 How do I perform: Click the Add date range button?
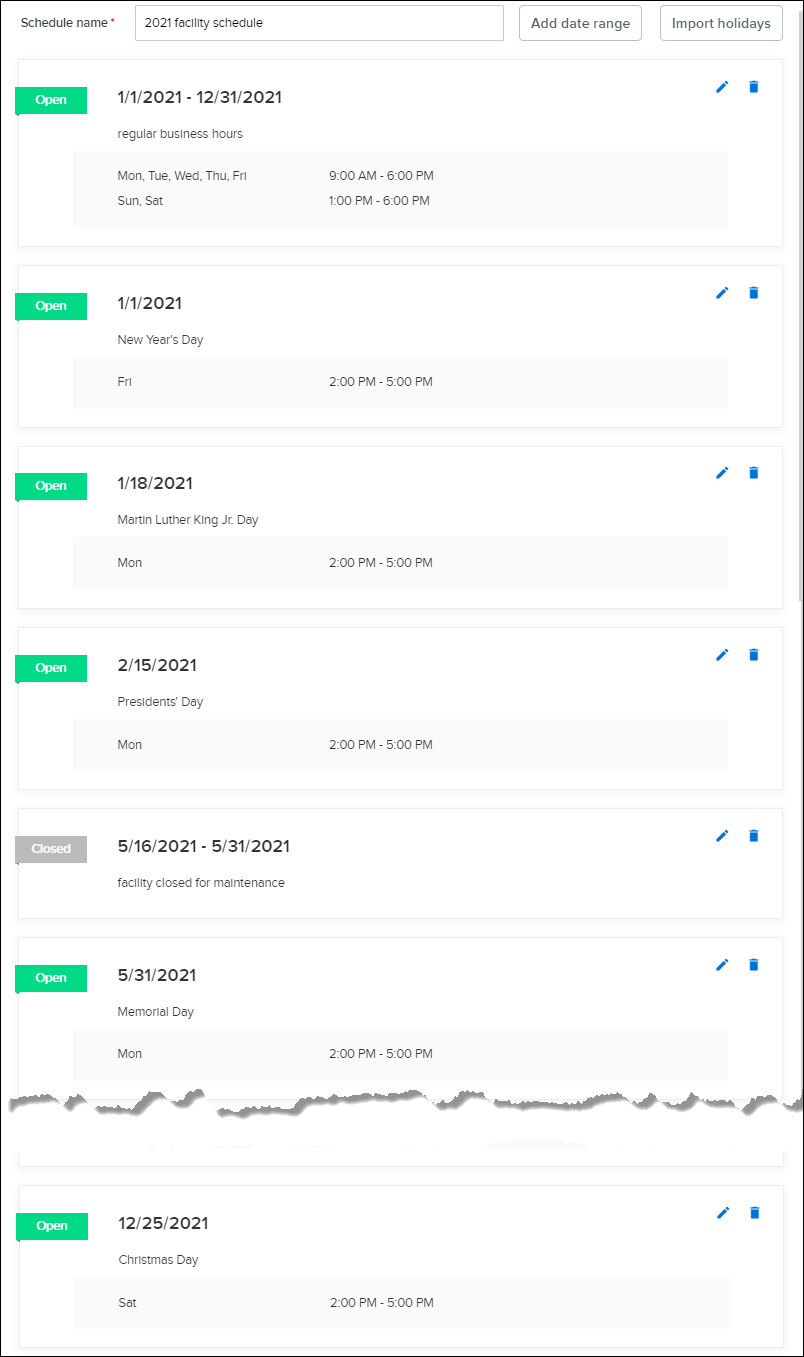(580, 23)
